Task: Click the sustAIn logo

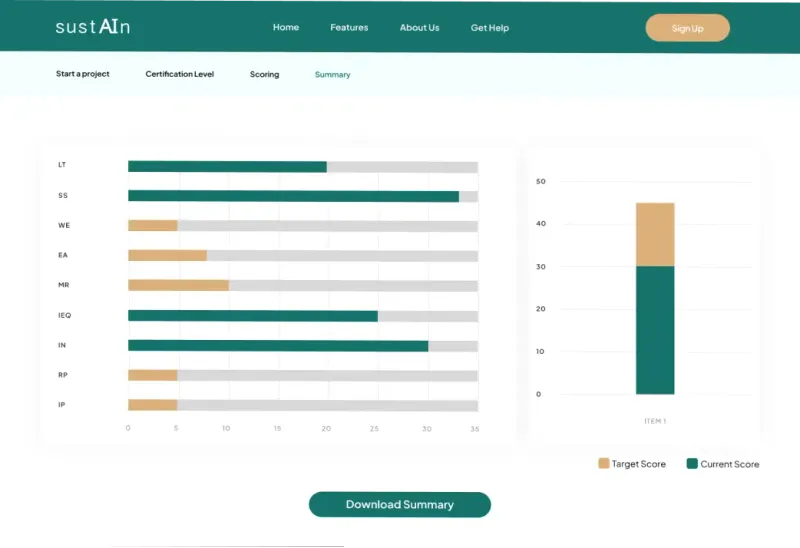Action: tap(92, 27)
